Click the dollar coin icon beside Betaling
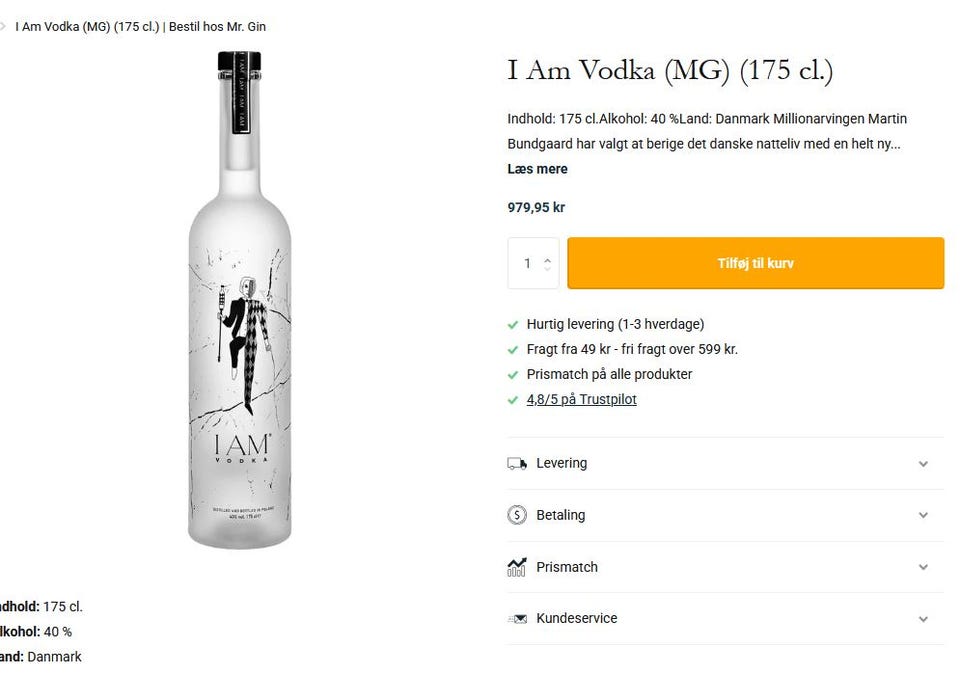Screen dimensions: 960x674 click(x=517, y=515)
